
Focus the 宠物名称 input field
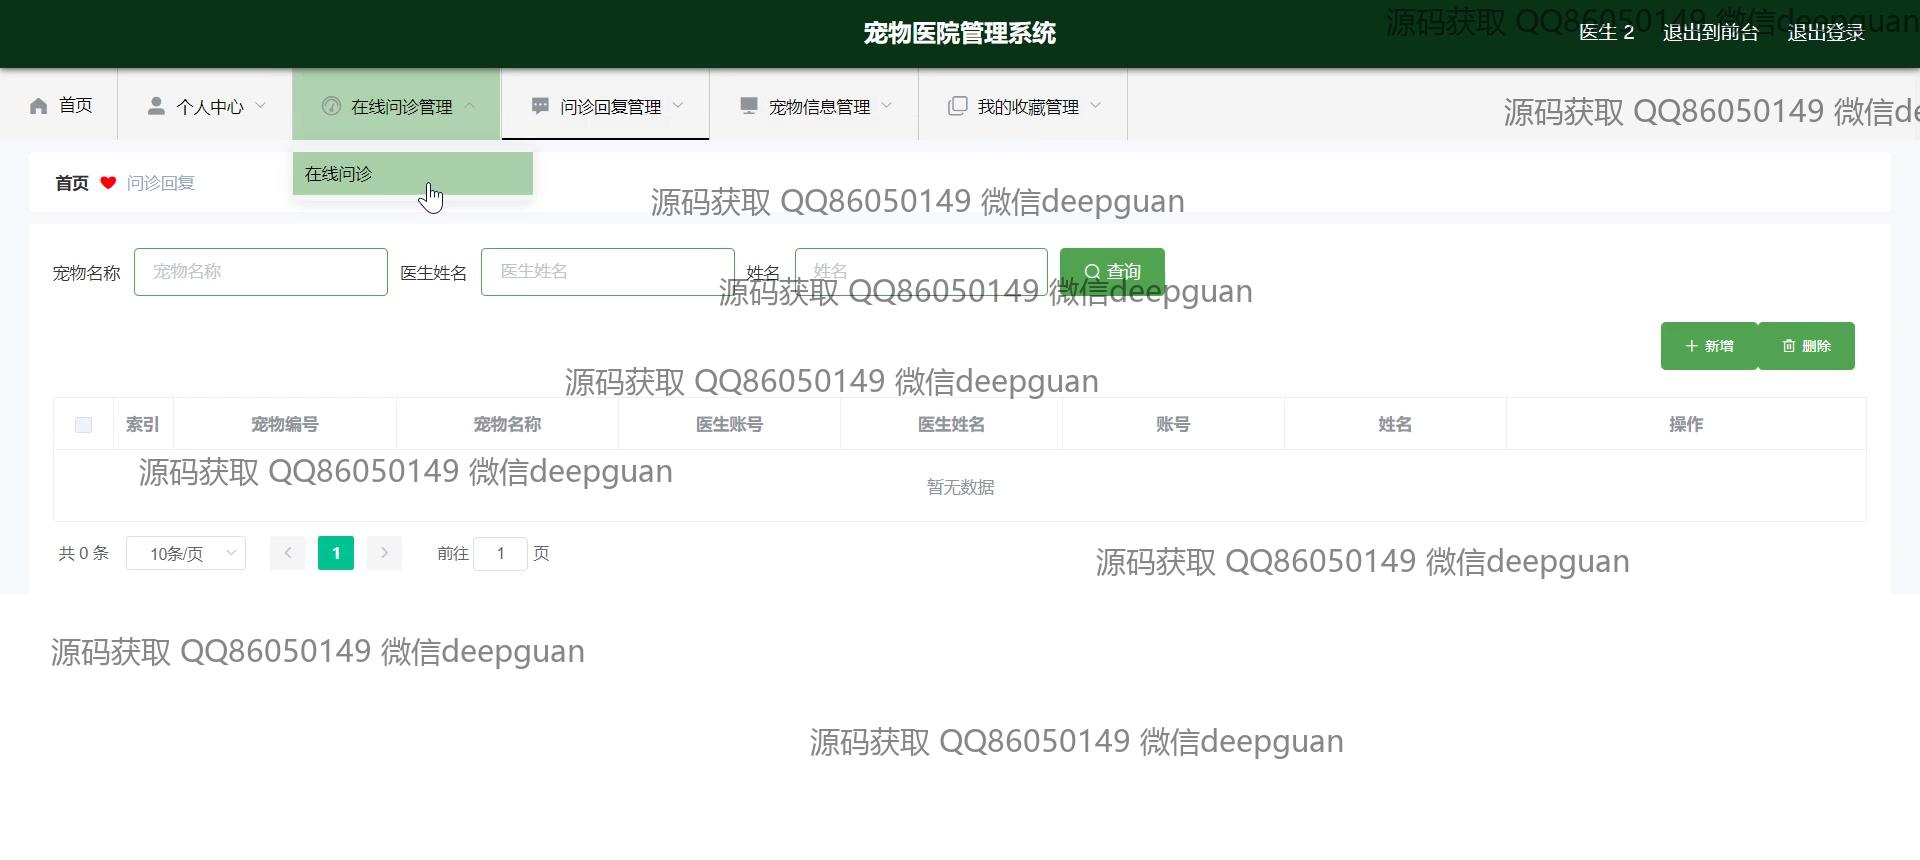coord(261,272)
